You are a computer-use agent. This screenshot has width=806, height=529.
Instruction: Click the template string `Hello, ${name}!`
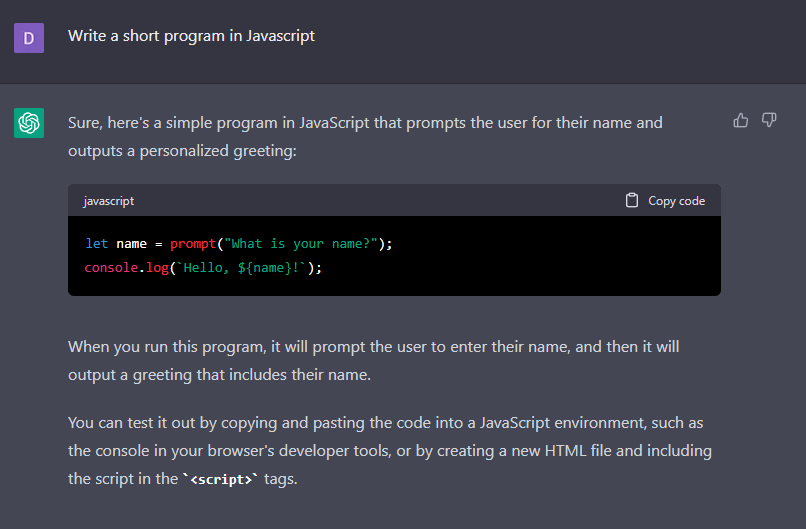point(243,268)
